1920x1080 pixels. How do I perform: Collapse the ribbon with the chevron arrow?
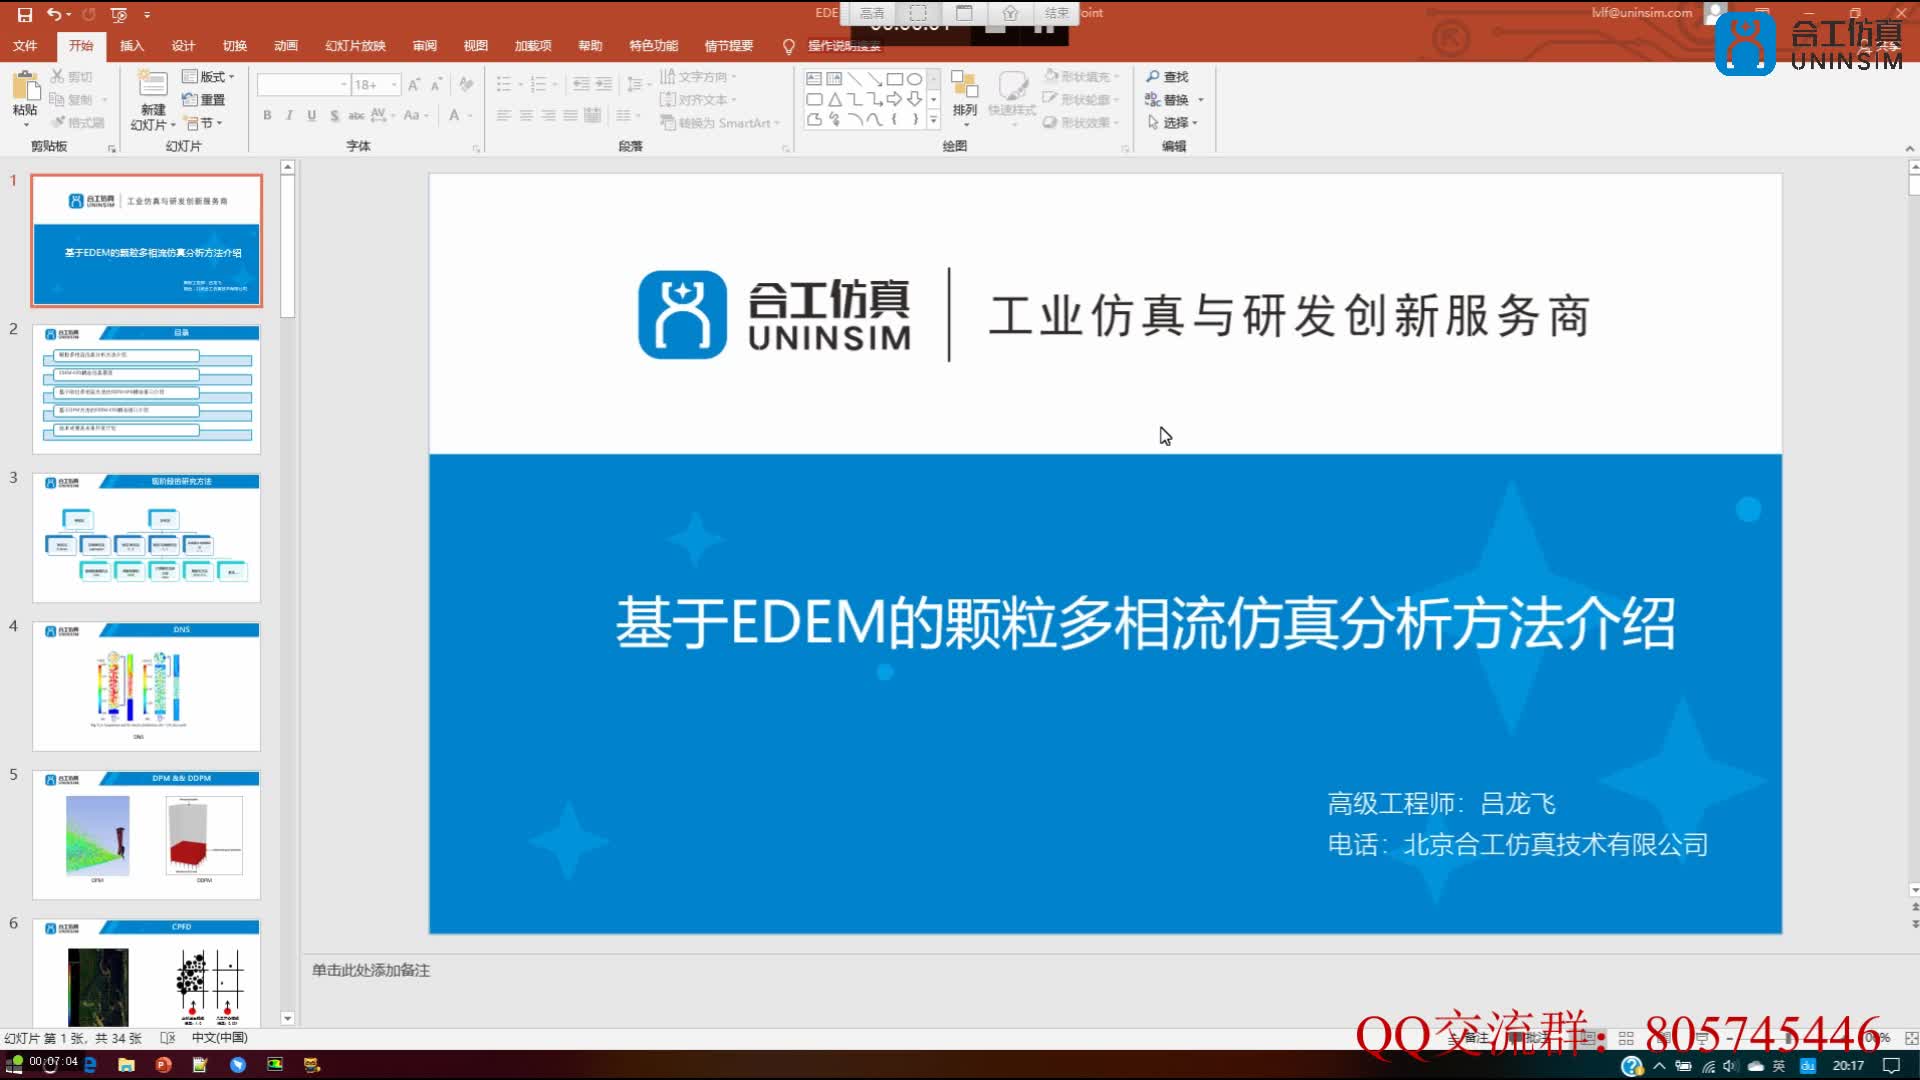pos(1910,148)
